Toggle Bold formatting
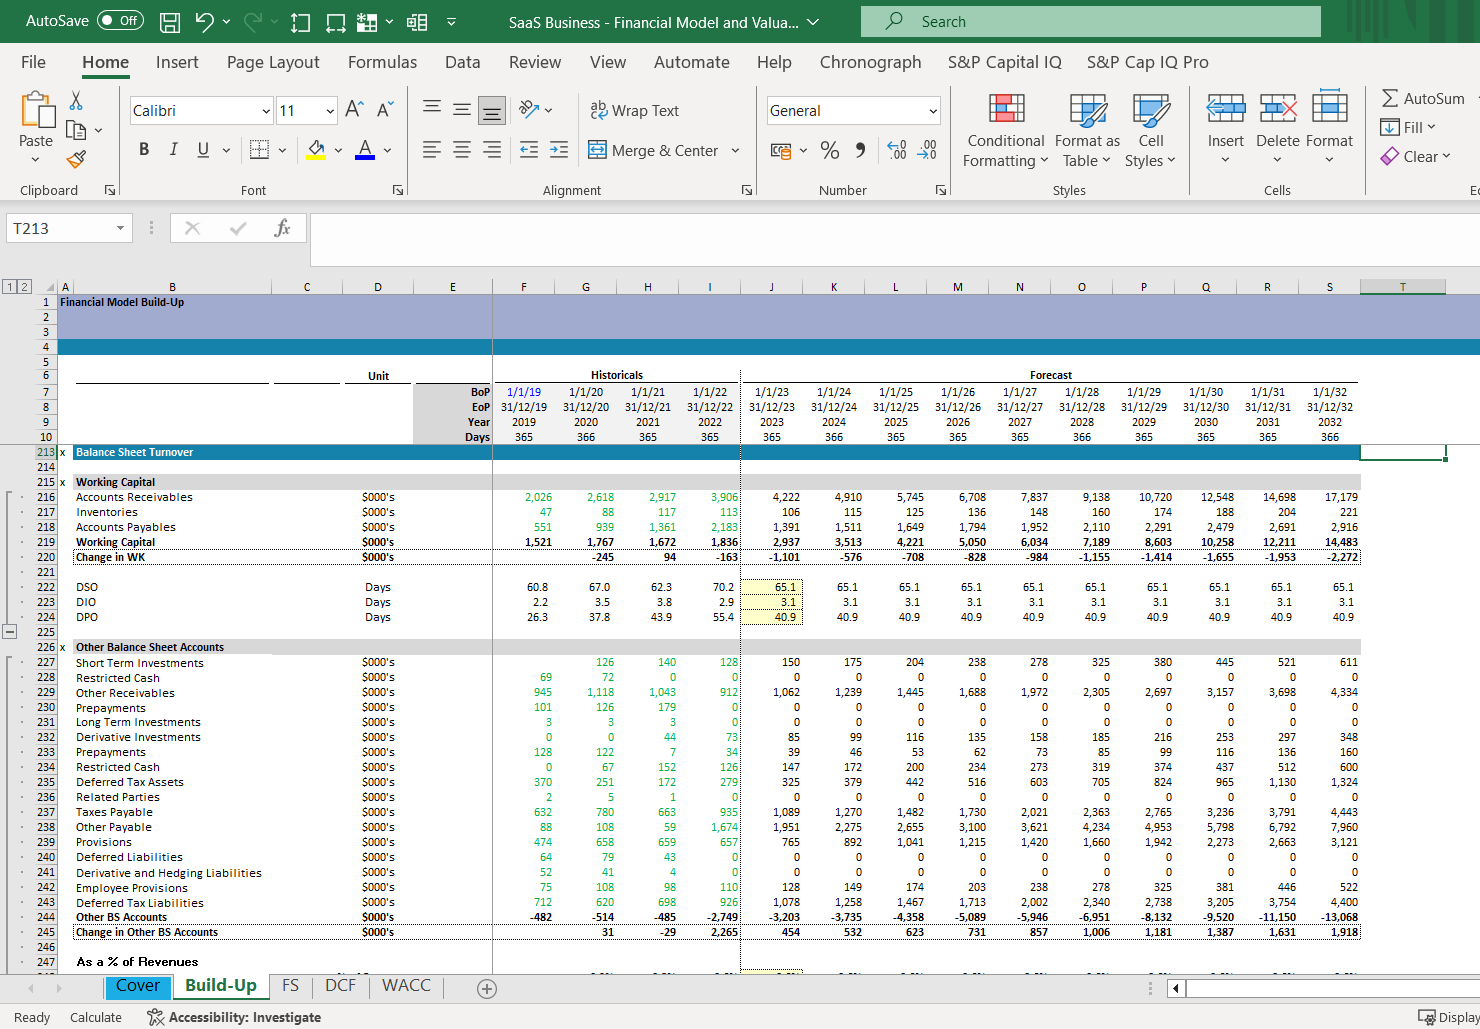This screenshot has width=1480, height=1029. [144, 150]
